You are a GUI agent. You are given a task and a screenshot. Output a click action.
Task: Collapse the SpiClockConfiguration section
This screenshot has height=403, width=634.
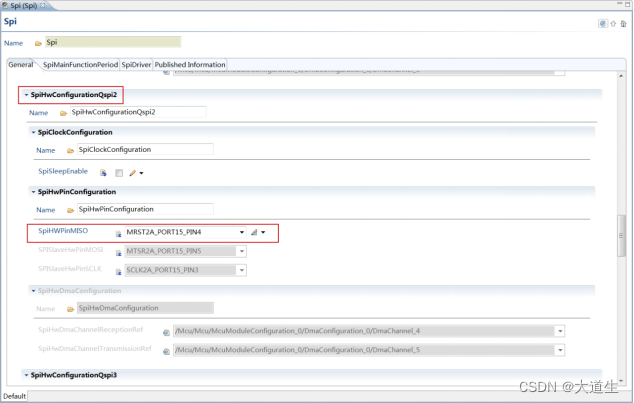point(34,133)
